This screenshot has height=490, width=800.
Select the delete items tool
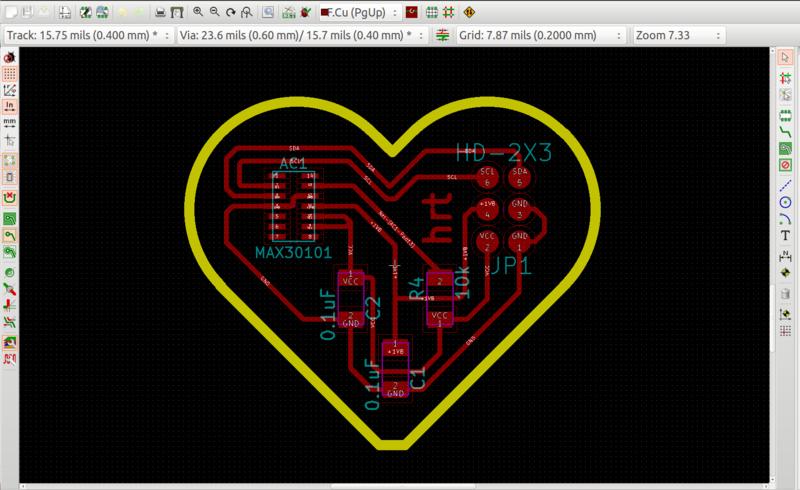(786, 294)
